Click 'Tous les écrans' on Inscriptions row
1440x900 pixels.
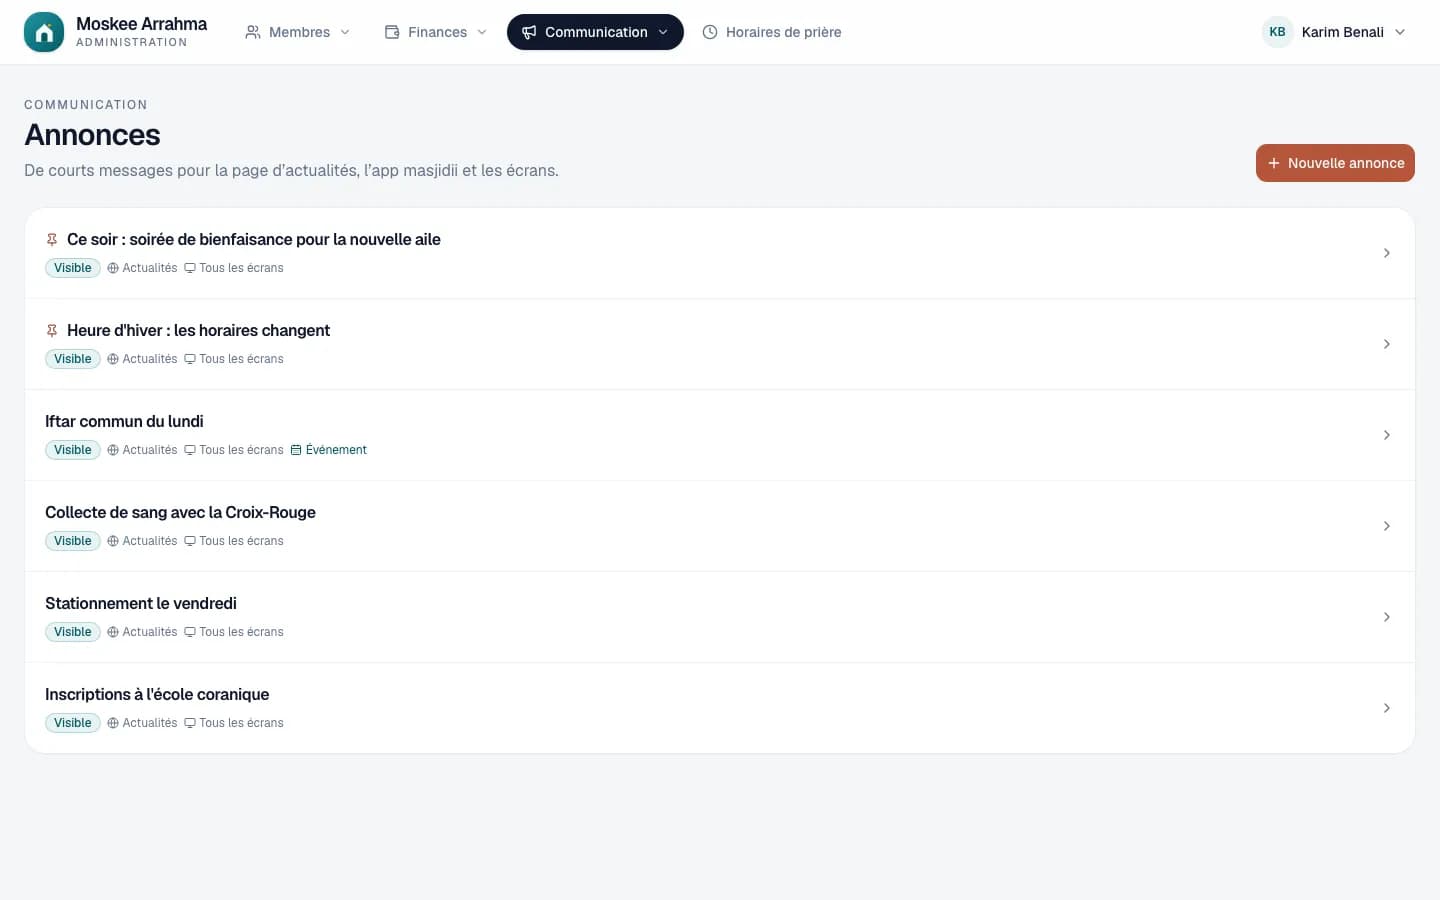click(x=234, y=723)
